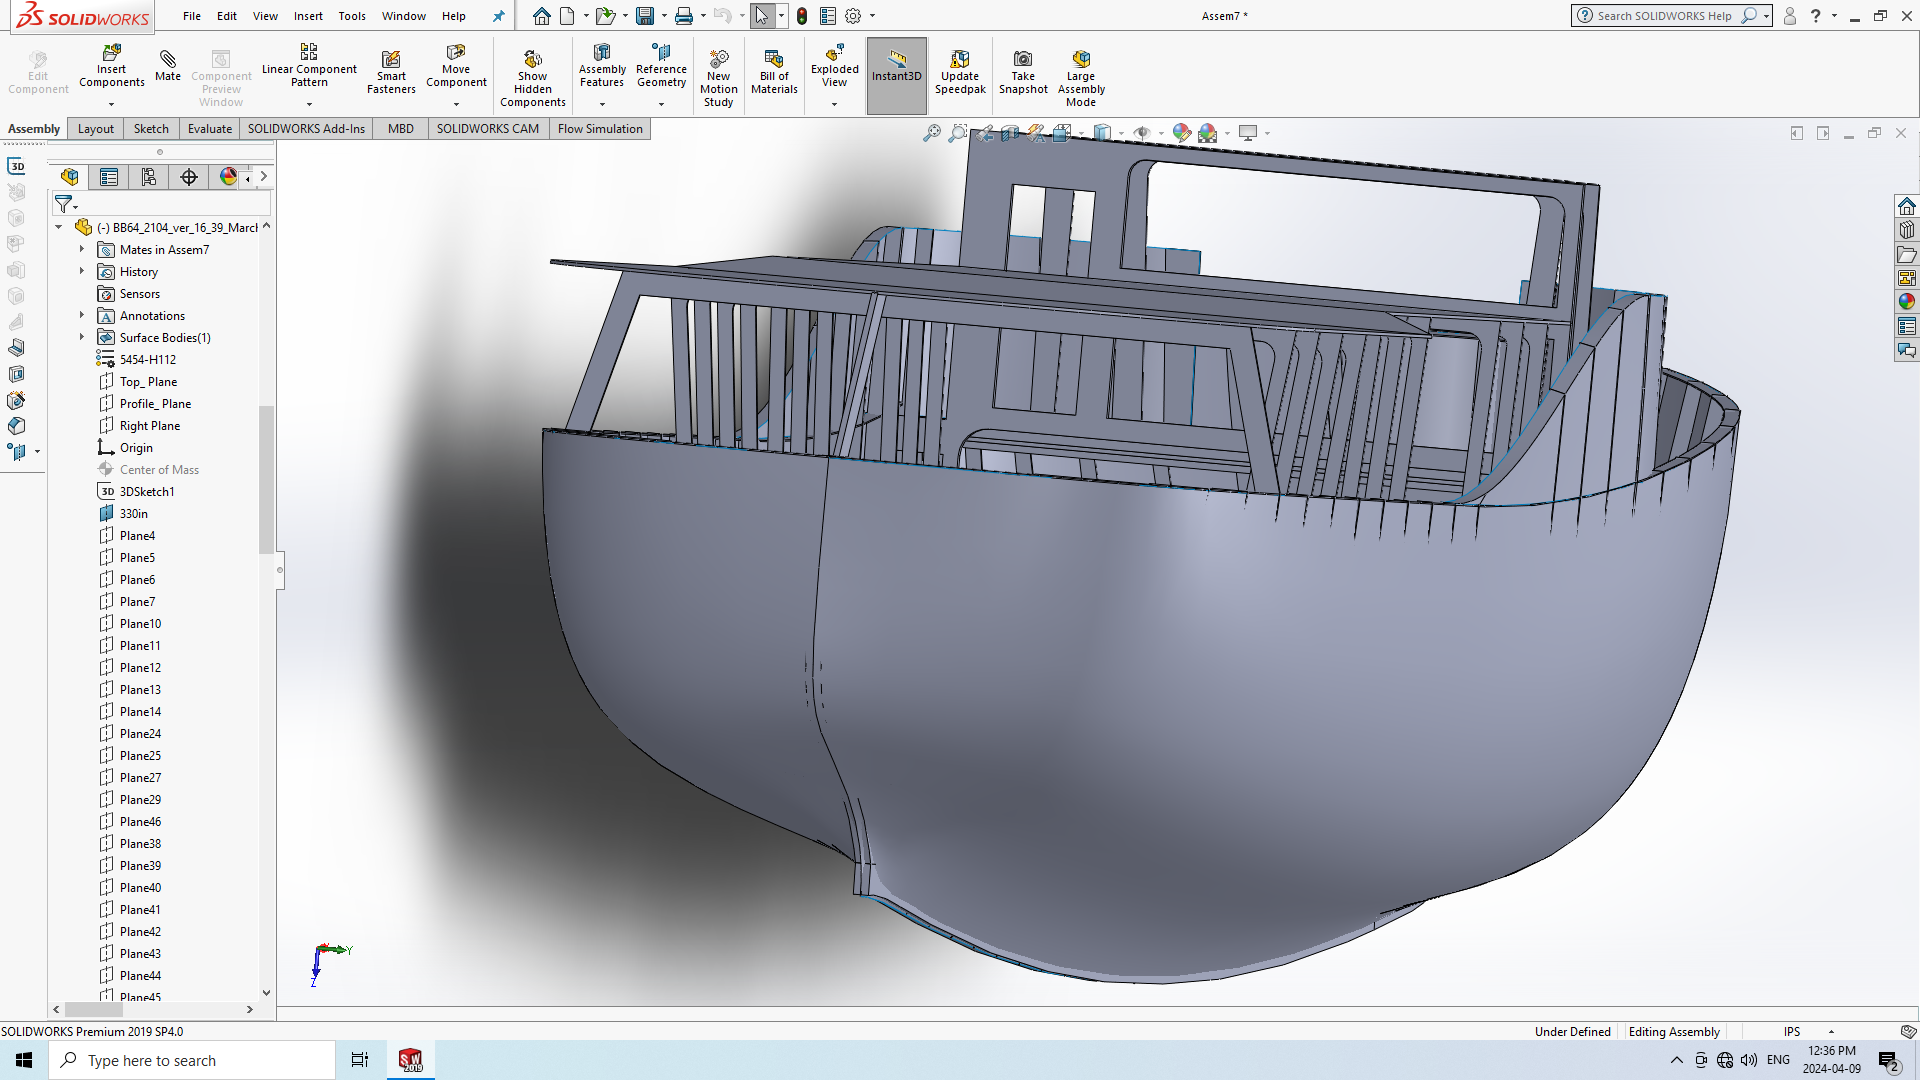Image resolution: width=1920 pixels, height=1080 pixels.
Task: Click Edit Appearance color ball icon
Action: coord(1182,133)
